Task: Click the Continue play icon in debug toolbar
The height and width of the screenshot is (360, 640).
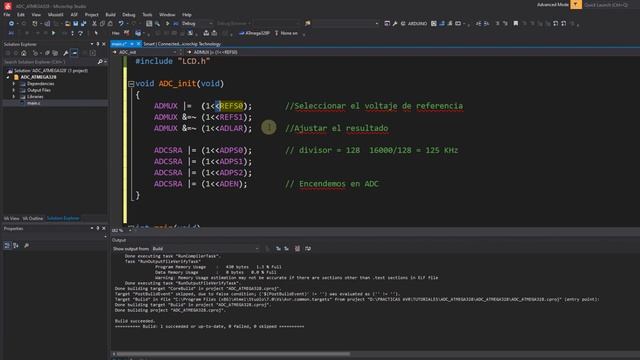Action: point(53,33)
